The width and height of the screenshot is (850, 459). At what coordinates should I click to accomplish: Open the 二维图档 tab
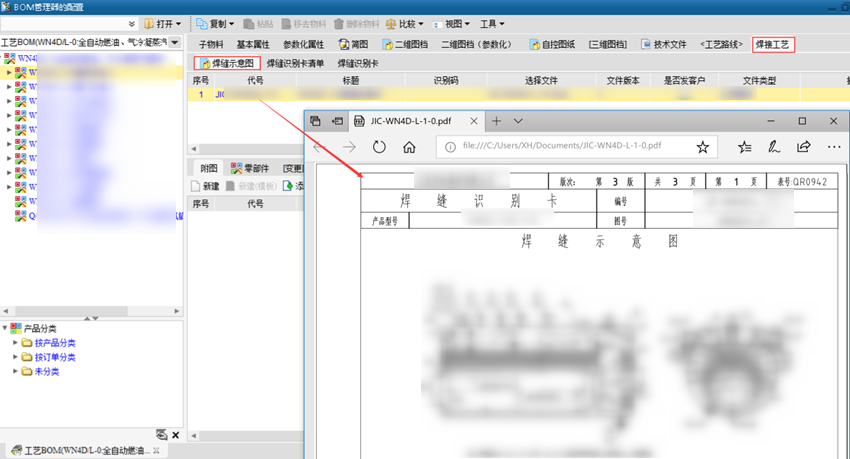tap(405, 44)
